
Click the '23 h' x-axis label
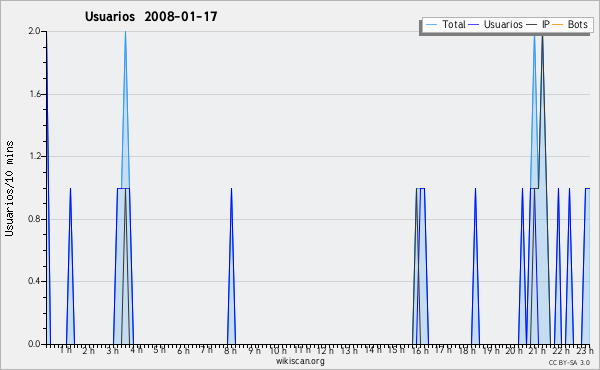[585, 350]
